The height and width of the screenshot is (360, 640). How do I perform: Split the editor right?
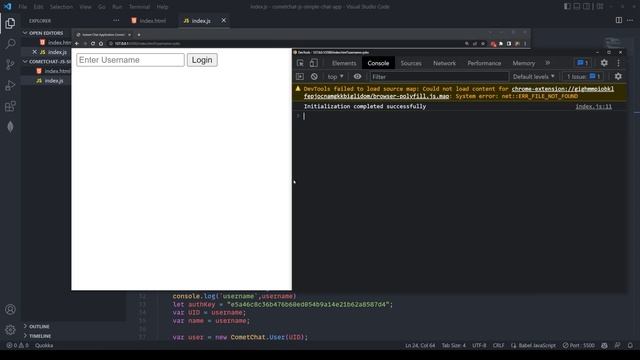[x=619, y=20]
